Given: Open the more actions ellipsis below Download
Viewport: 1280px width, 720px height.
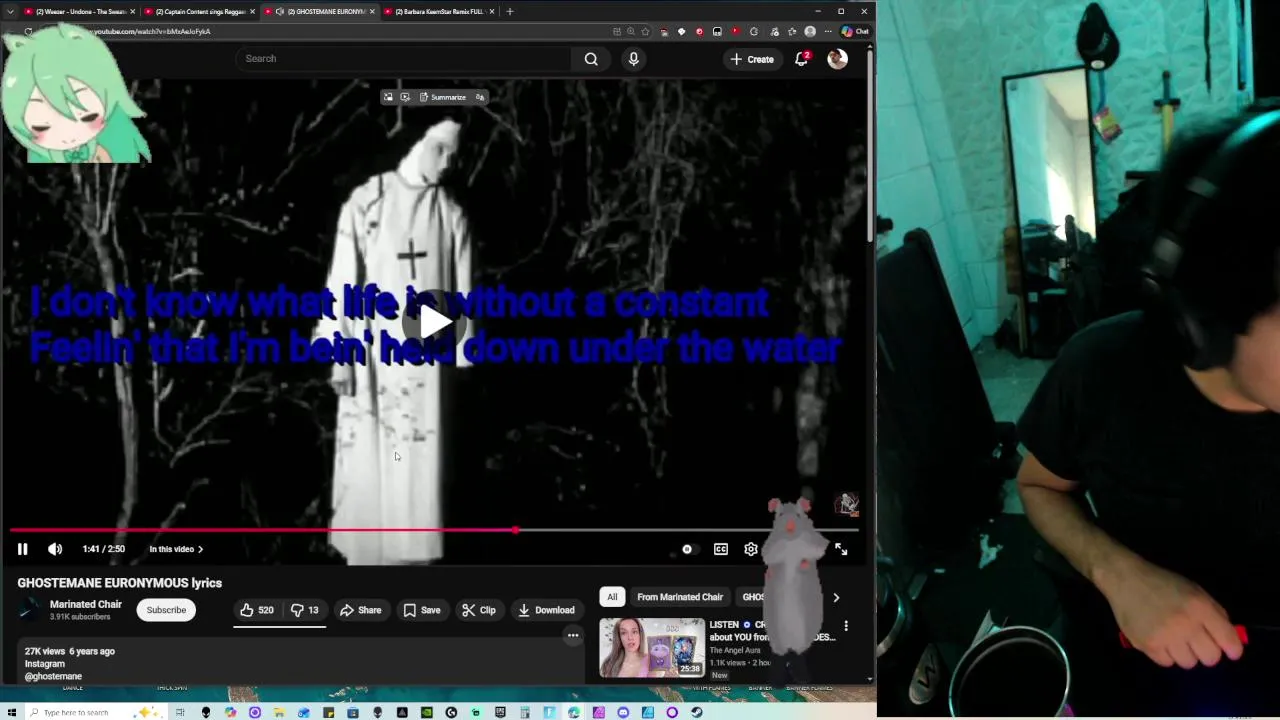Looking at the screenshot, I should [573, 635].
